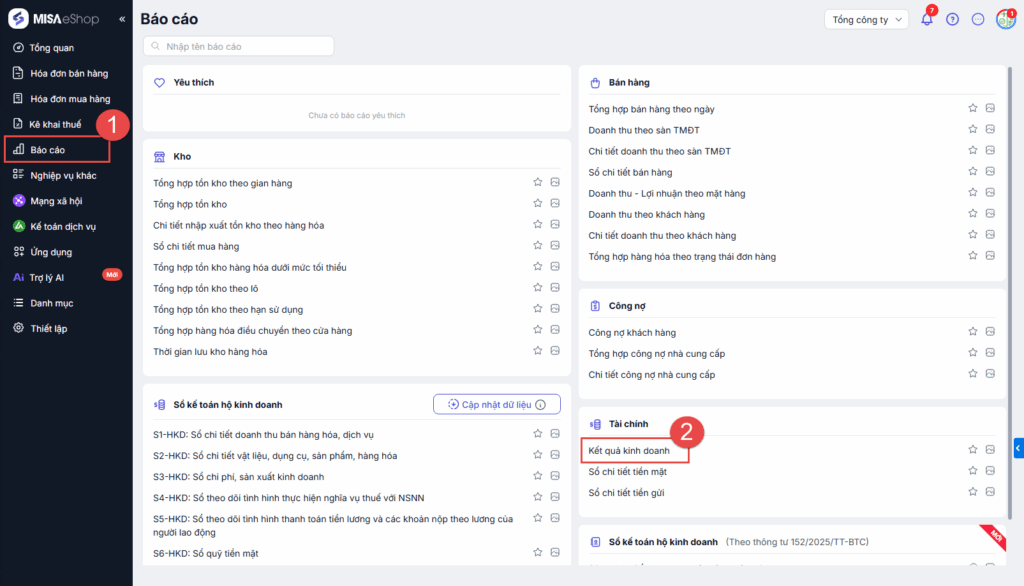This screenshot has width=1024, height=586.
Task: Click the help question mark icon
Action: point(952,19)
